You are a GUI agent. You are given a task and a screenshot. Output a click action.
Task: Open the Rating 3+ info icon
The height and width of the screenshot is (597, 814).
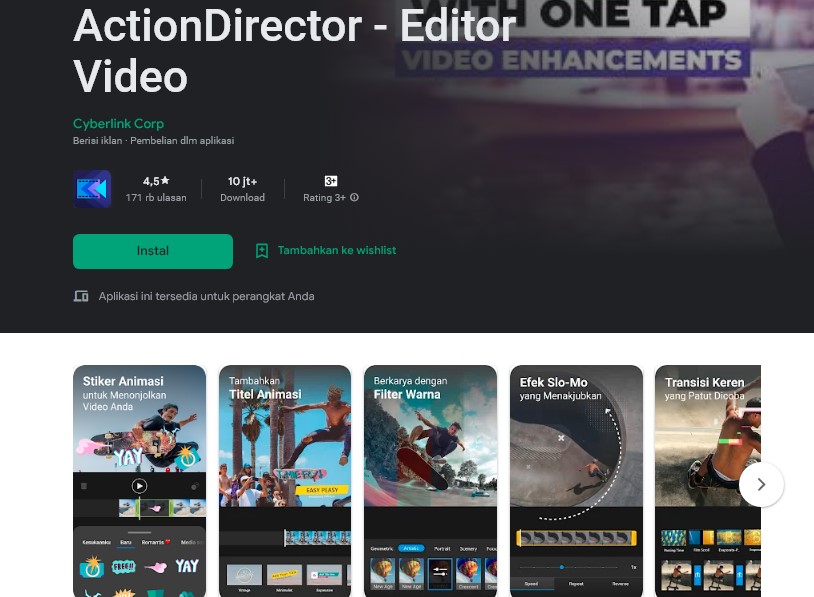click(354, 197)
